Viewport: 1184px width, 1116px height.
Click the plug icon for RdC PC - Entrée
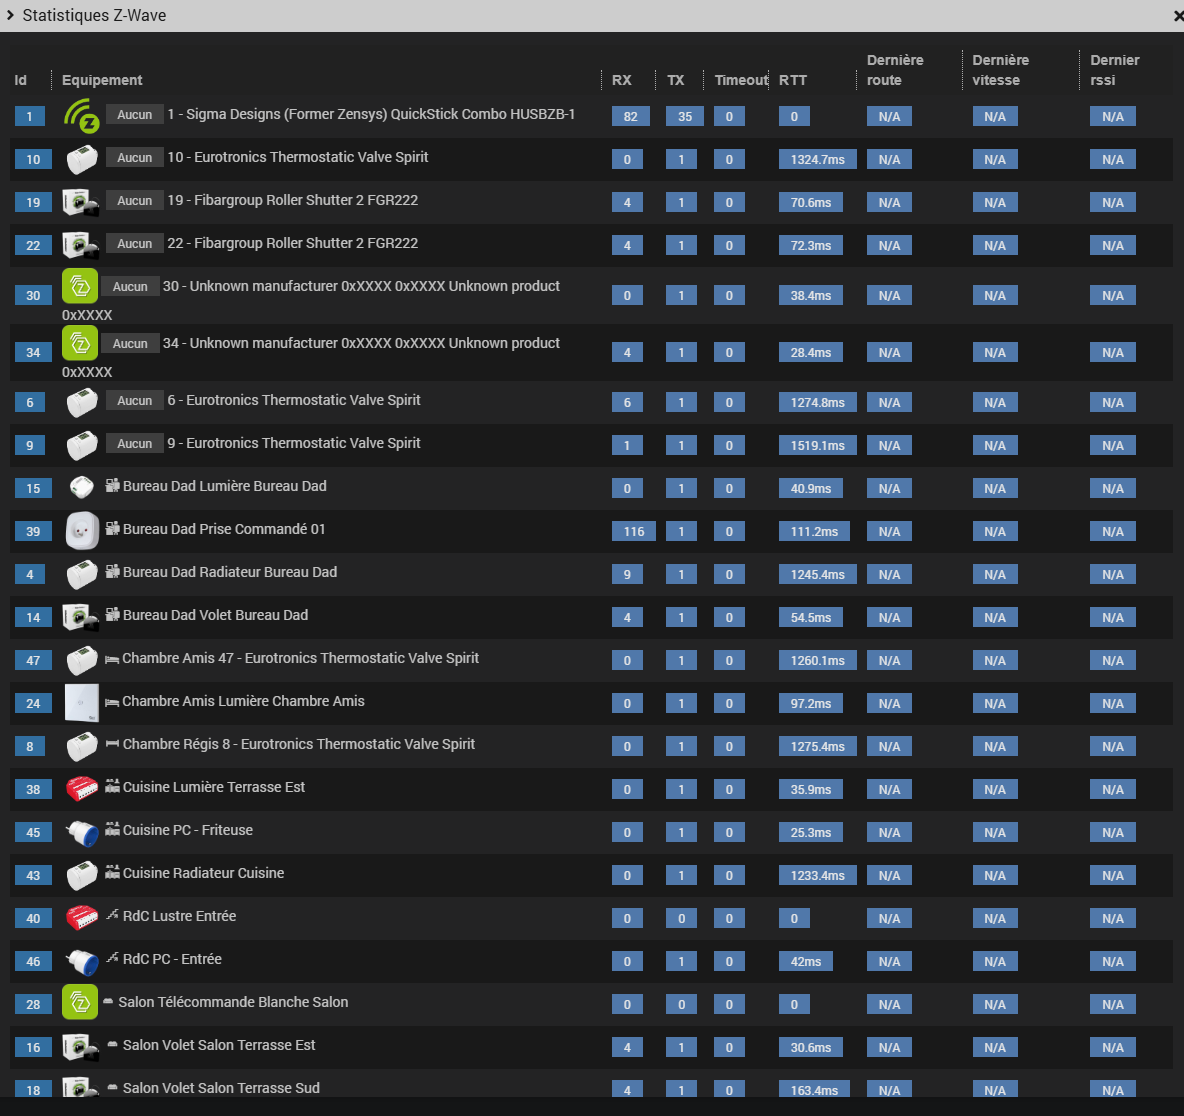coord(82,961)
